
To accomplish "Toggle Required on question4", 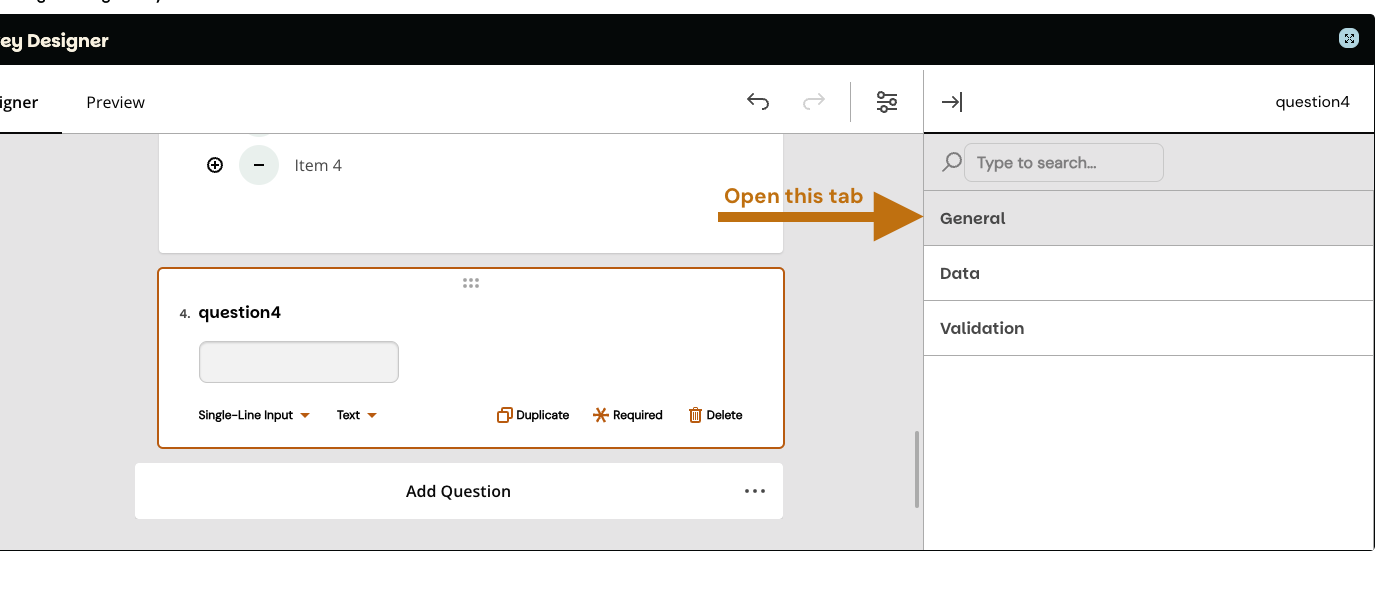I will pyautogui.click(x=628, y=415).
